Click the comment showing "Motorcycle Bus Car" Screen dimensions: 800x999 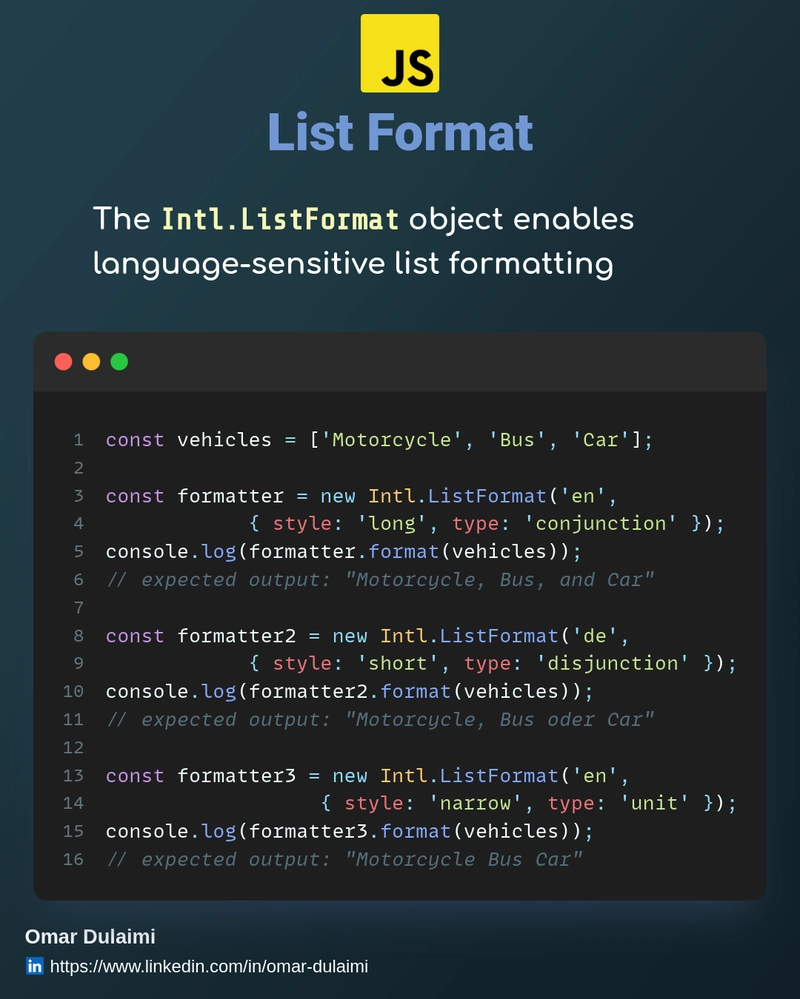click(x=345, y=859)
